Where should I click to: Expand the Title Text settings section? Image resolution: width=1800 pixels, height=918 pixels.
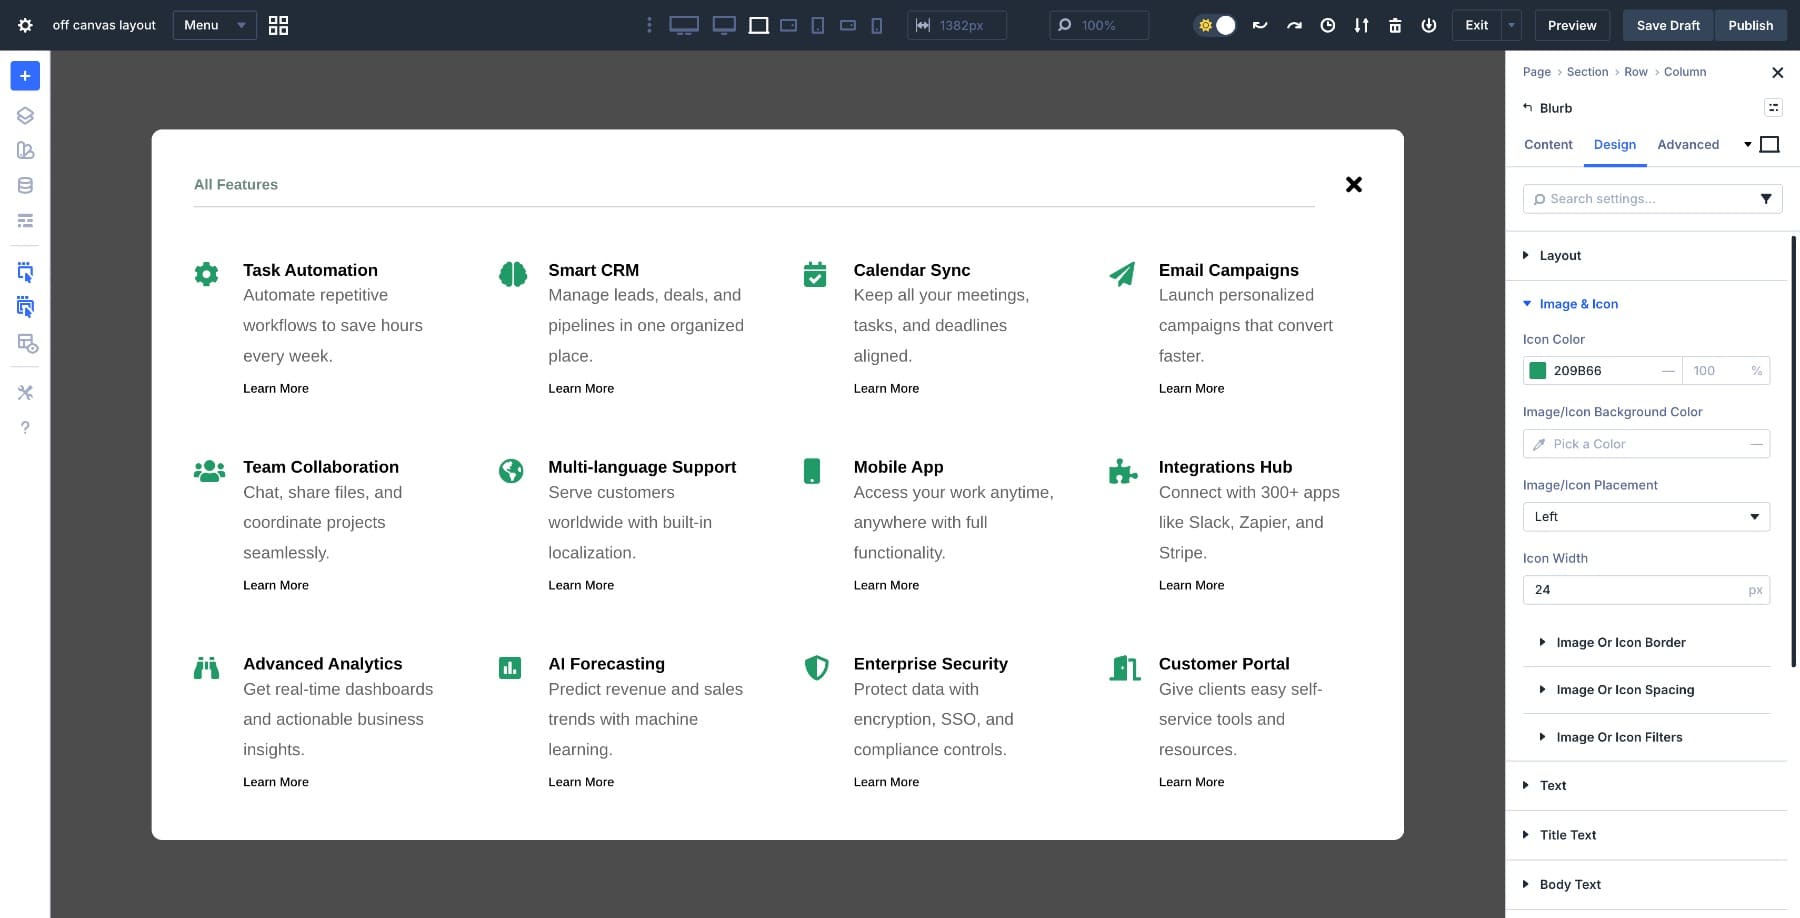click(x=1567, y=835)
